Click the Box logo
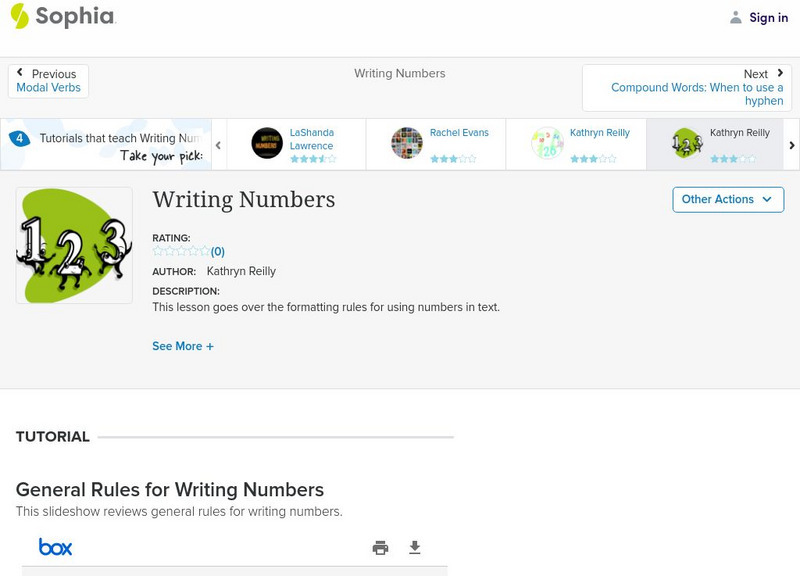The height and width of the screenshot is (576, 800). 55,547
